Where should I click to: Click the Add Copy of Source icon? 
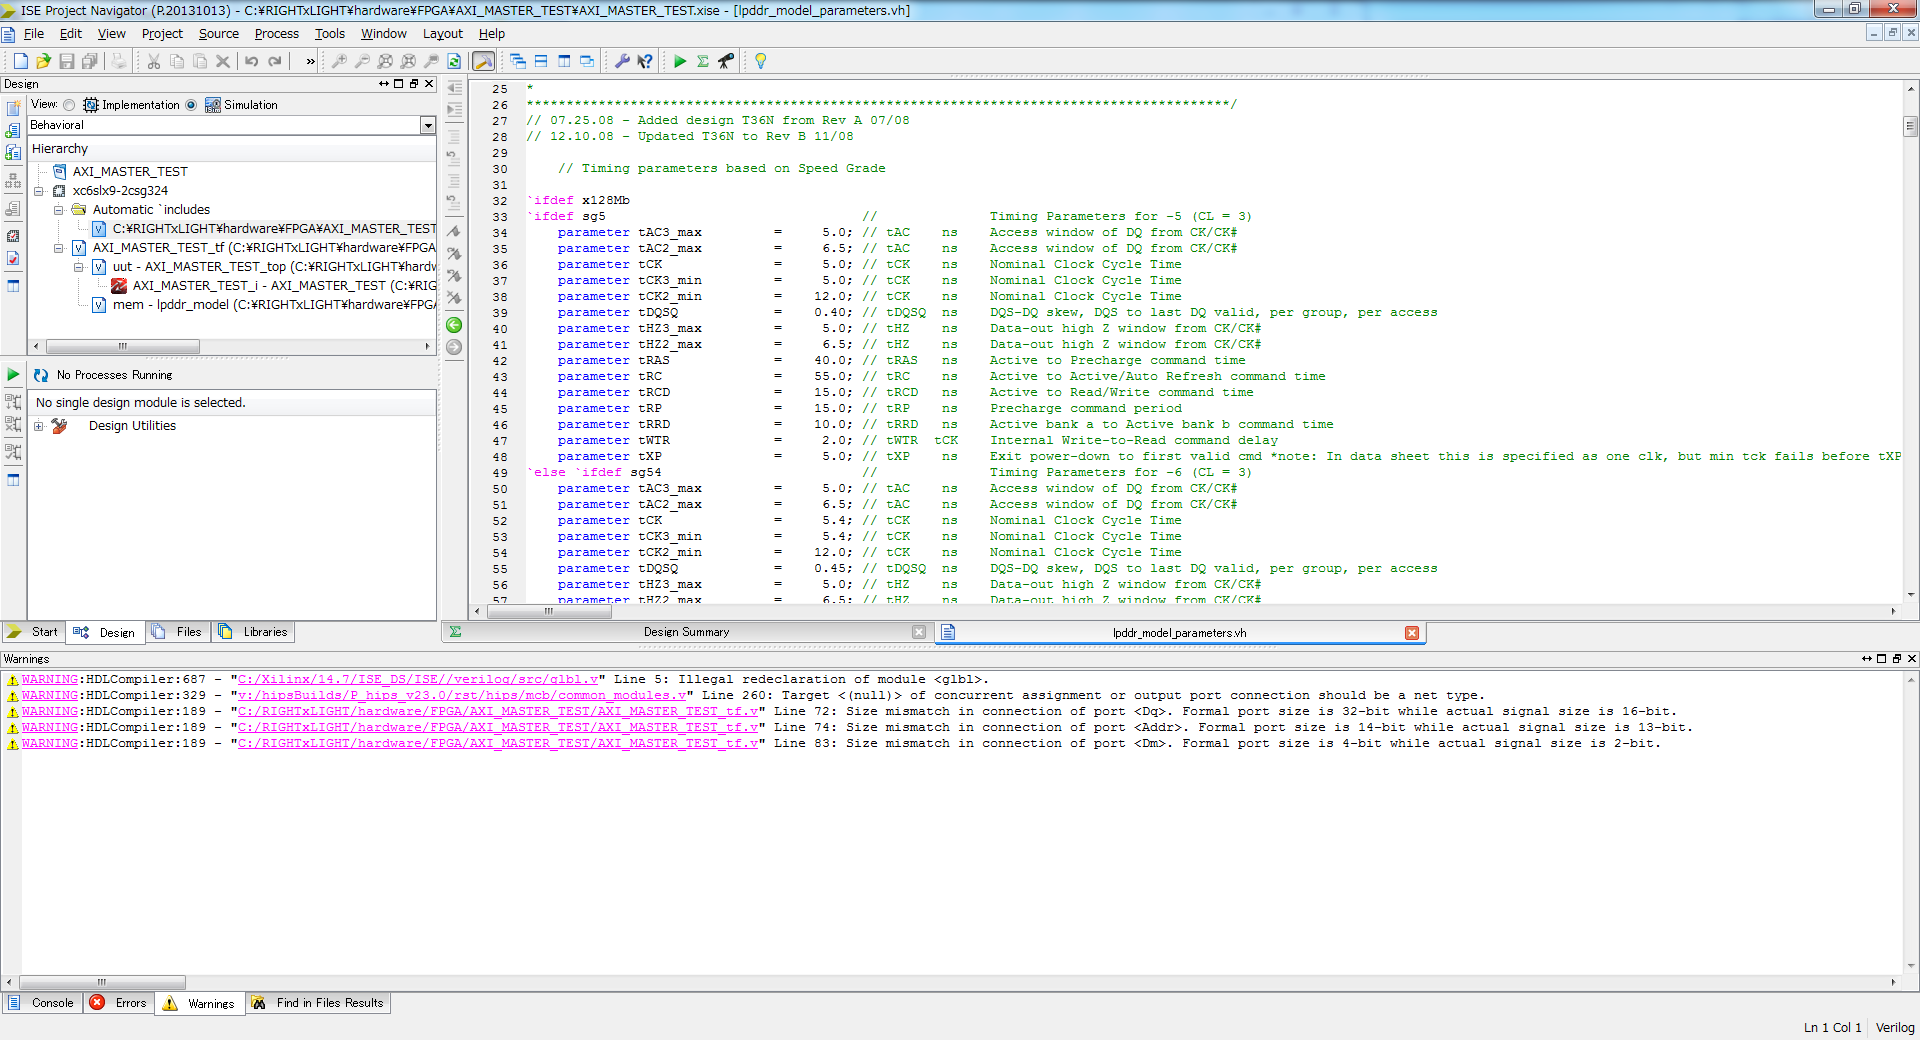pyautogui.click(x=13, y=152)
